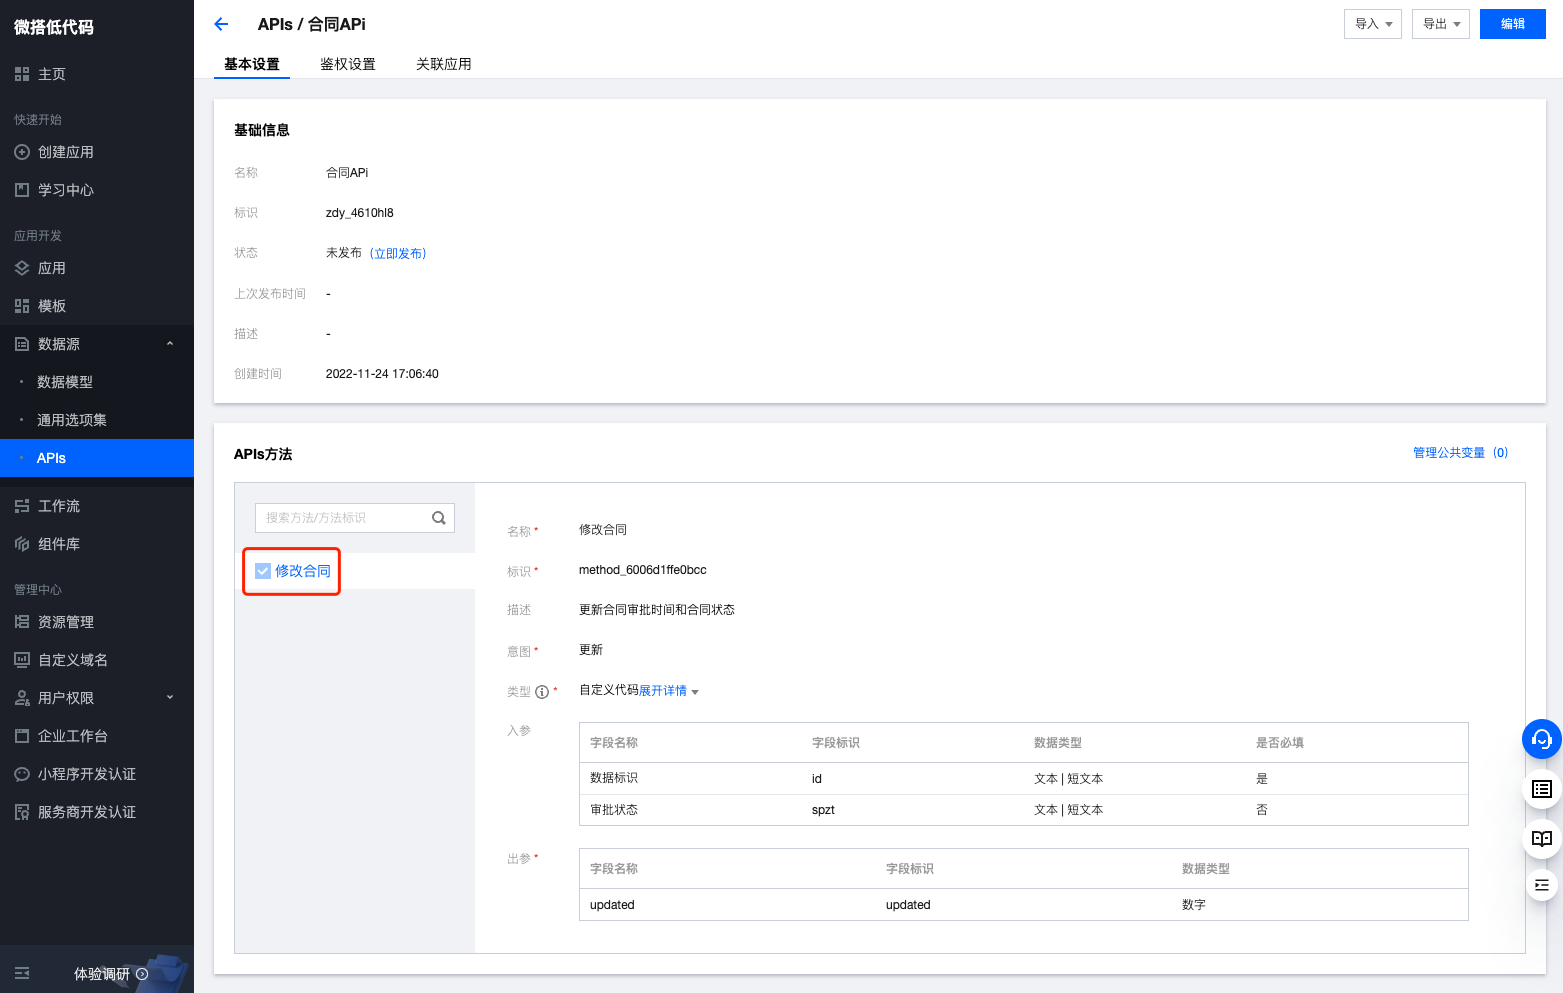
Task: Click the 体验调研 arrow icon
Action: [x=142, y=974]
